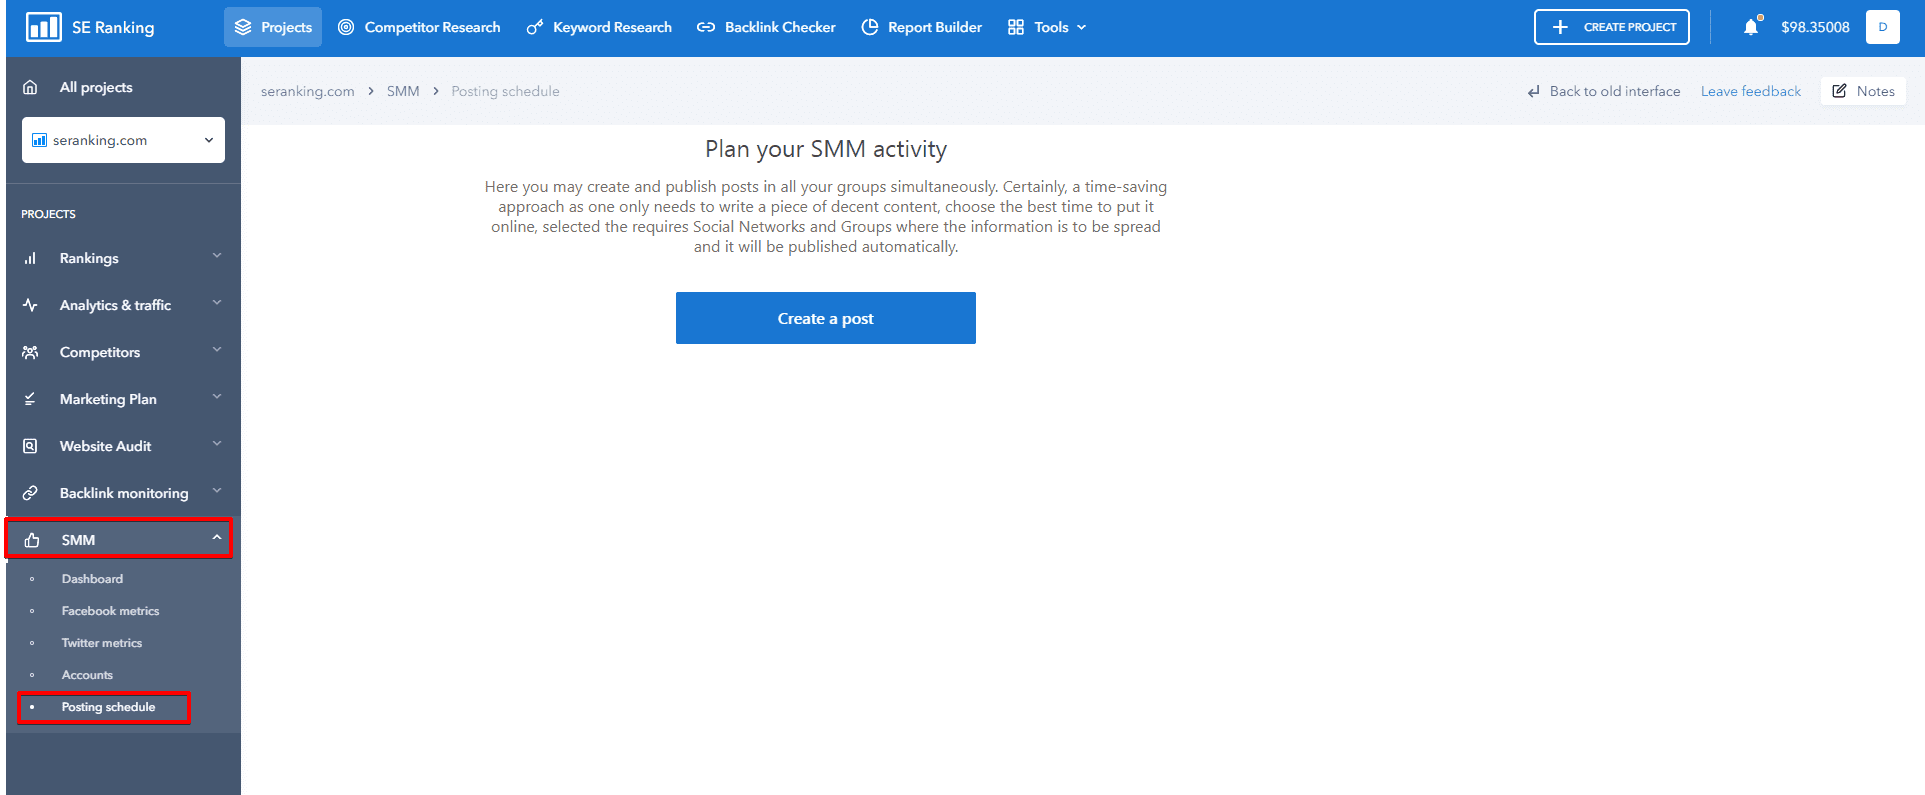The height and width of the screenshot is (795, 1925).
Task: Click the Competitors people icon
Action: 30,352
